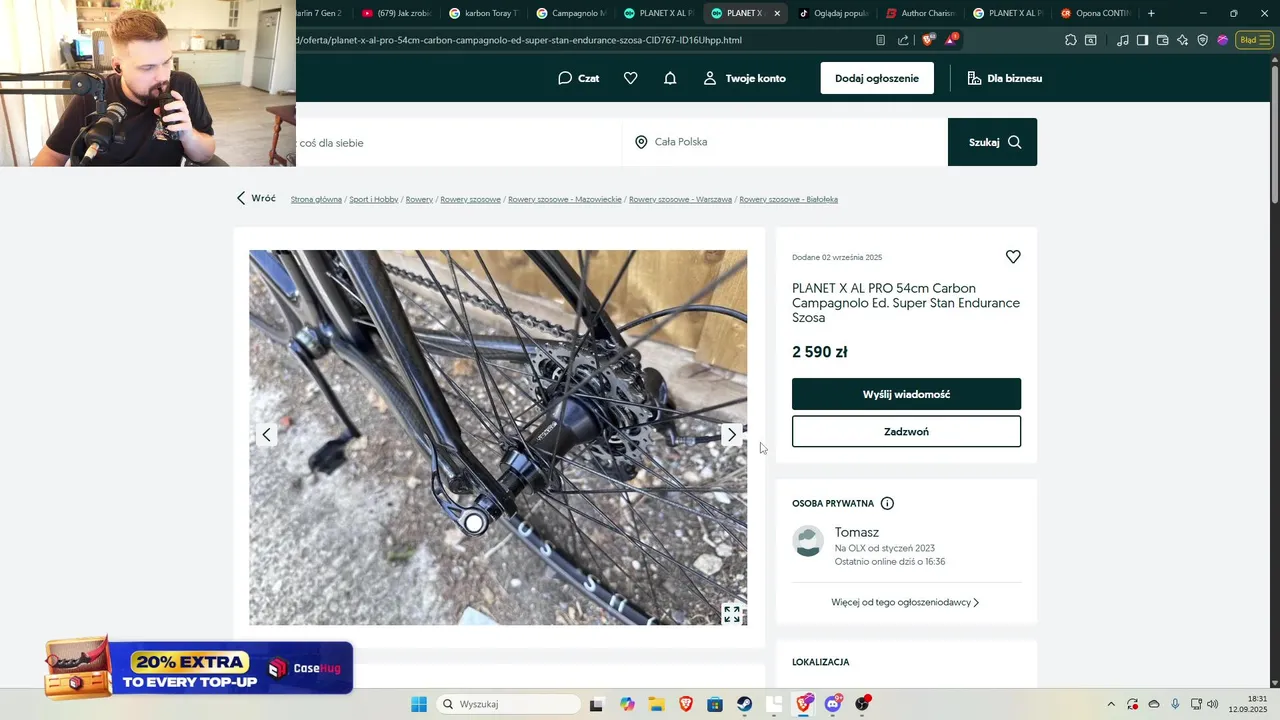The width and height of the screenshot is (1280, 720).
Task: Click the search keyword input field
Action: (x=458, y=142)
